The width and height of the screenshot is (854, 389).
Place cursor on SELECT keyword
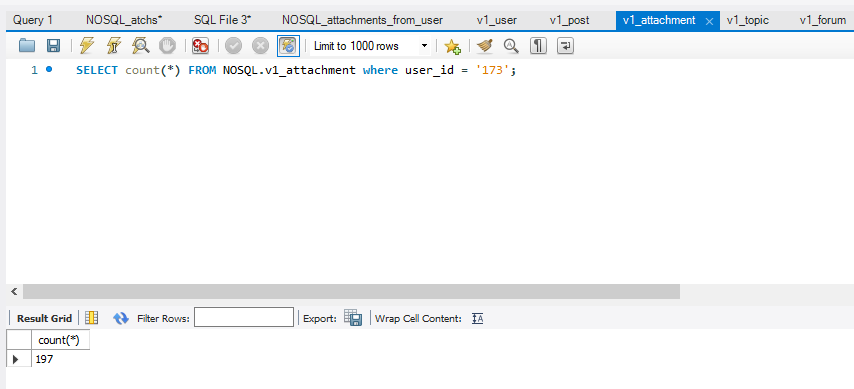point(97,70)
